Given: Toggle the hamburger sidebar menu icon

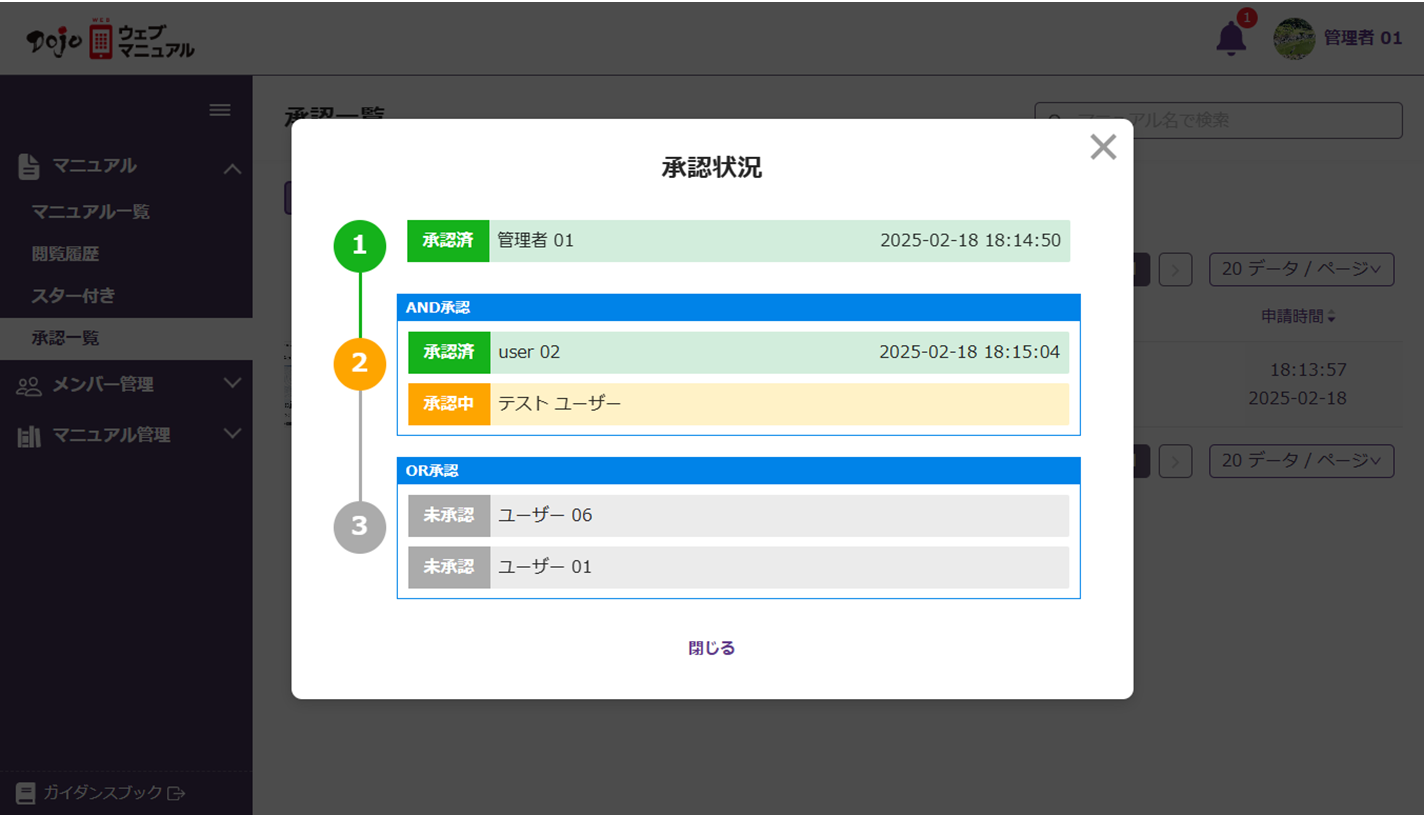Looking at the screenshot, I should pos(220,110).
